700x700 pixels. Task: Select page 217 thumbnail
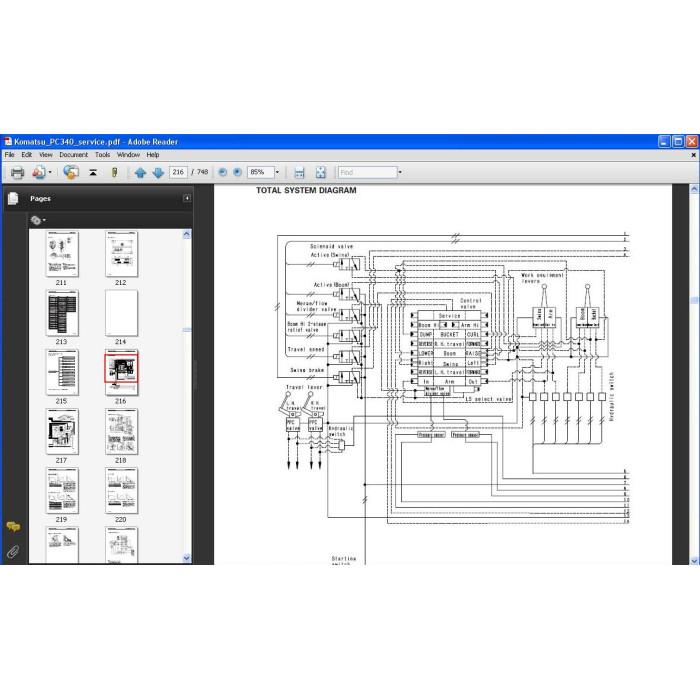coord(62,432)
